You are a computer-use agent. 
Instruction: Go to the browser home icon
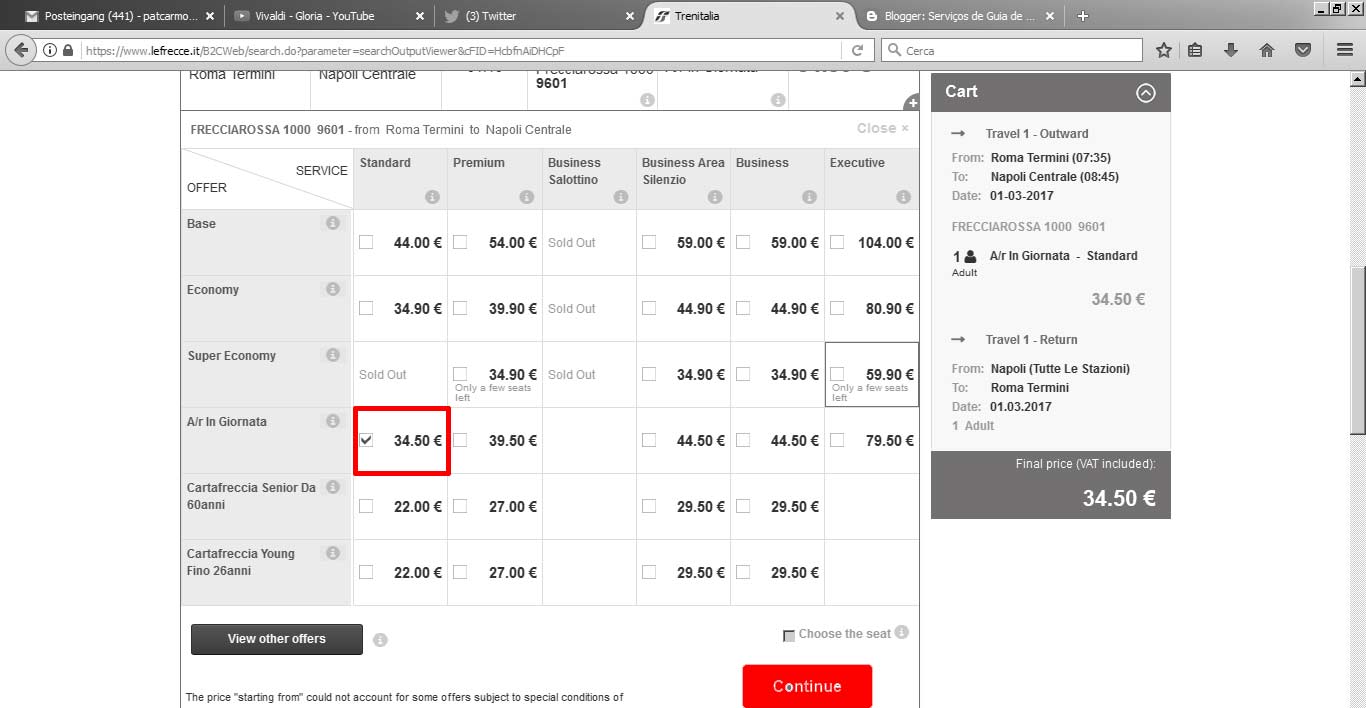[1267, 50]
